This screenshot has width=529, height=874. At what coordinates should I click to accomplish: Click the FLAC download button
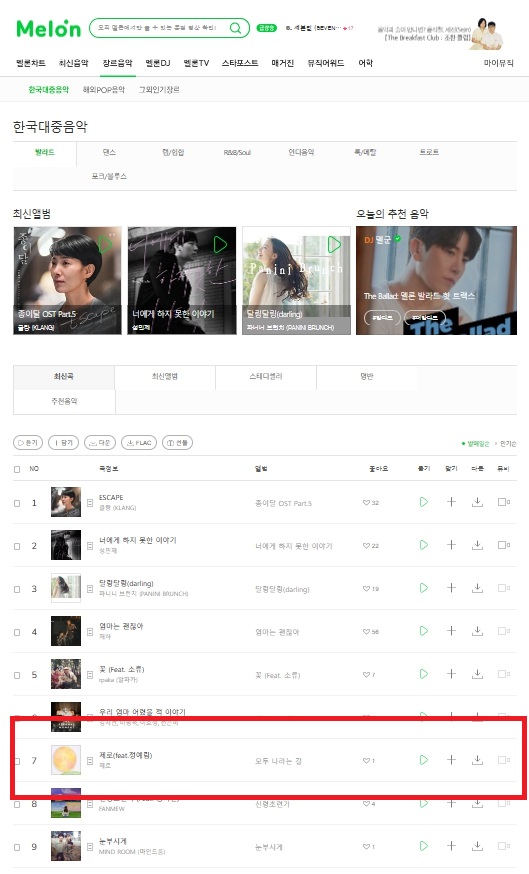[x=139, y=443]
